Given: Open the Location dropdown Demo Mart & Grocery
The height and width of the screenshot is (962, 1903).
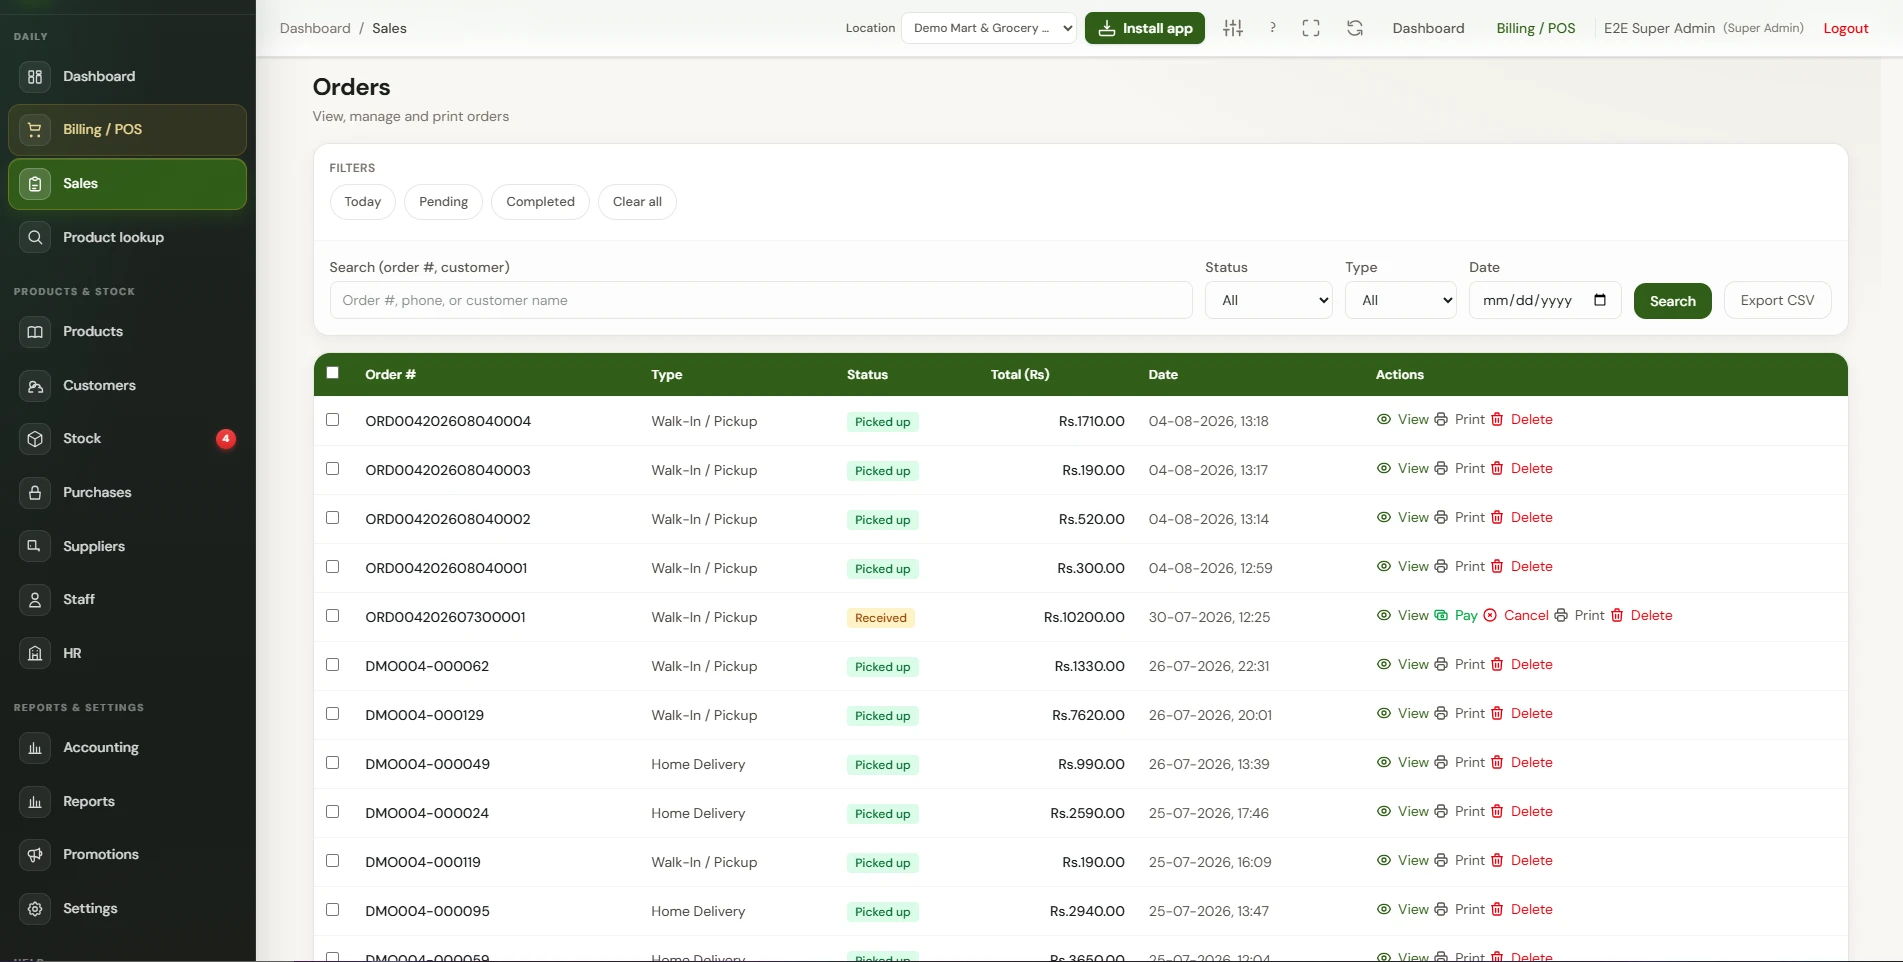Looking at the screenshot, I should point(988,28).
